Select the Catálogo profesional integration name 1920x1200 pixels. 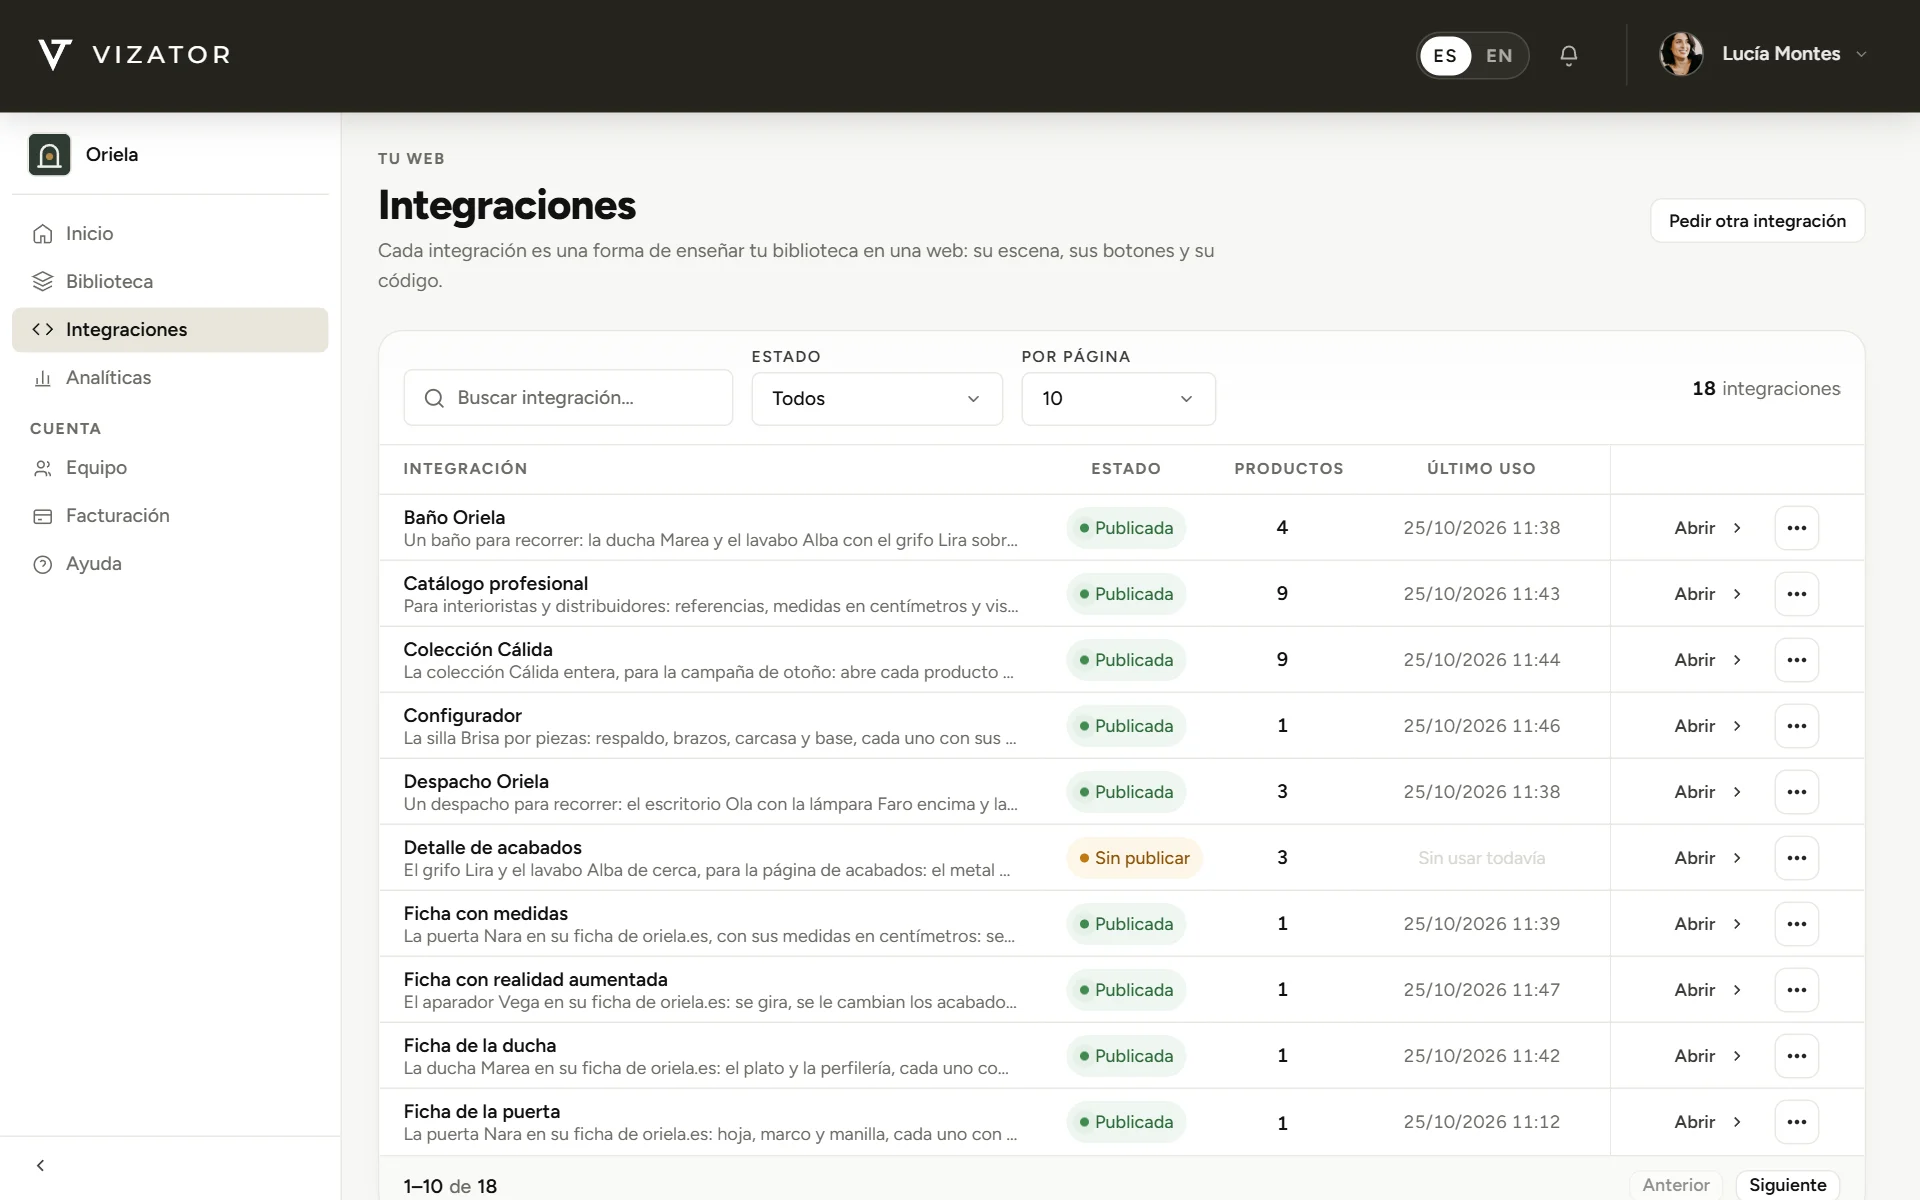pos(495,584)
